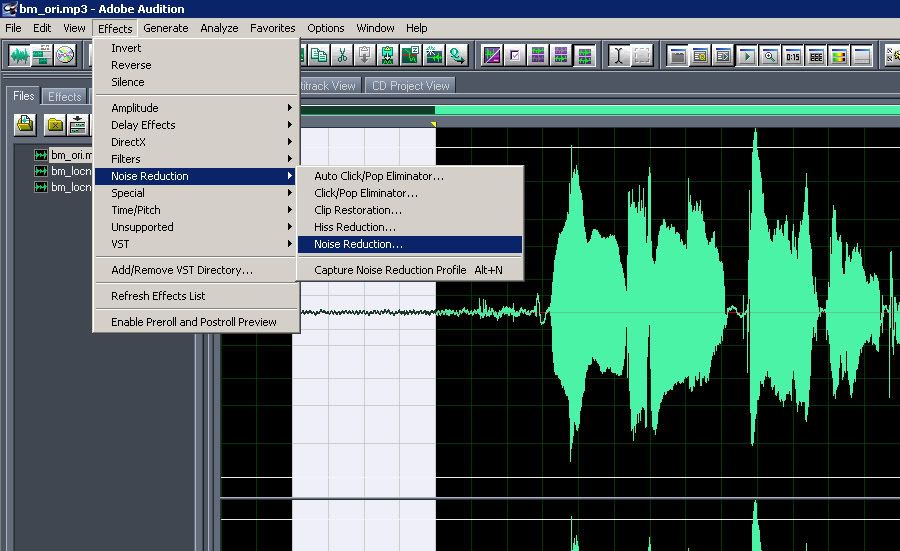Show the level meters icon
Viewport: 900px width, 551px height.
pyautogui.click(x=839, y=56)
